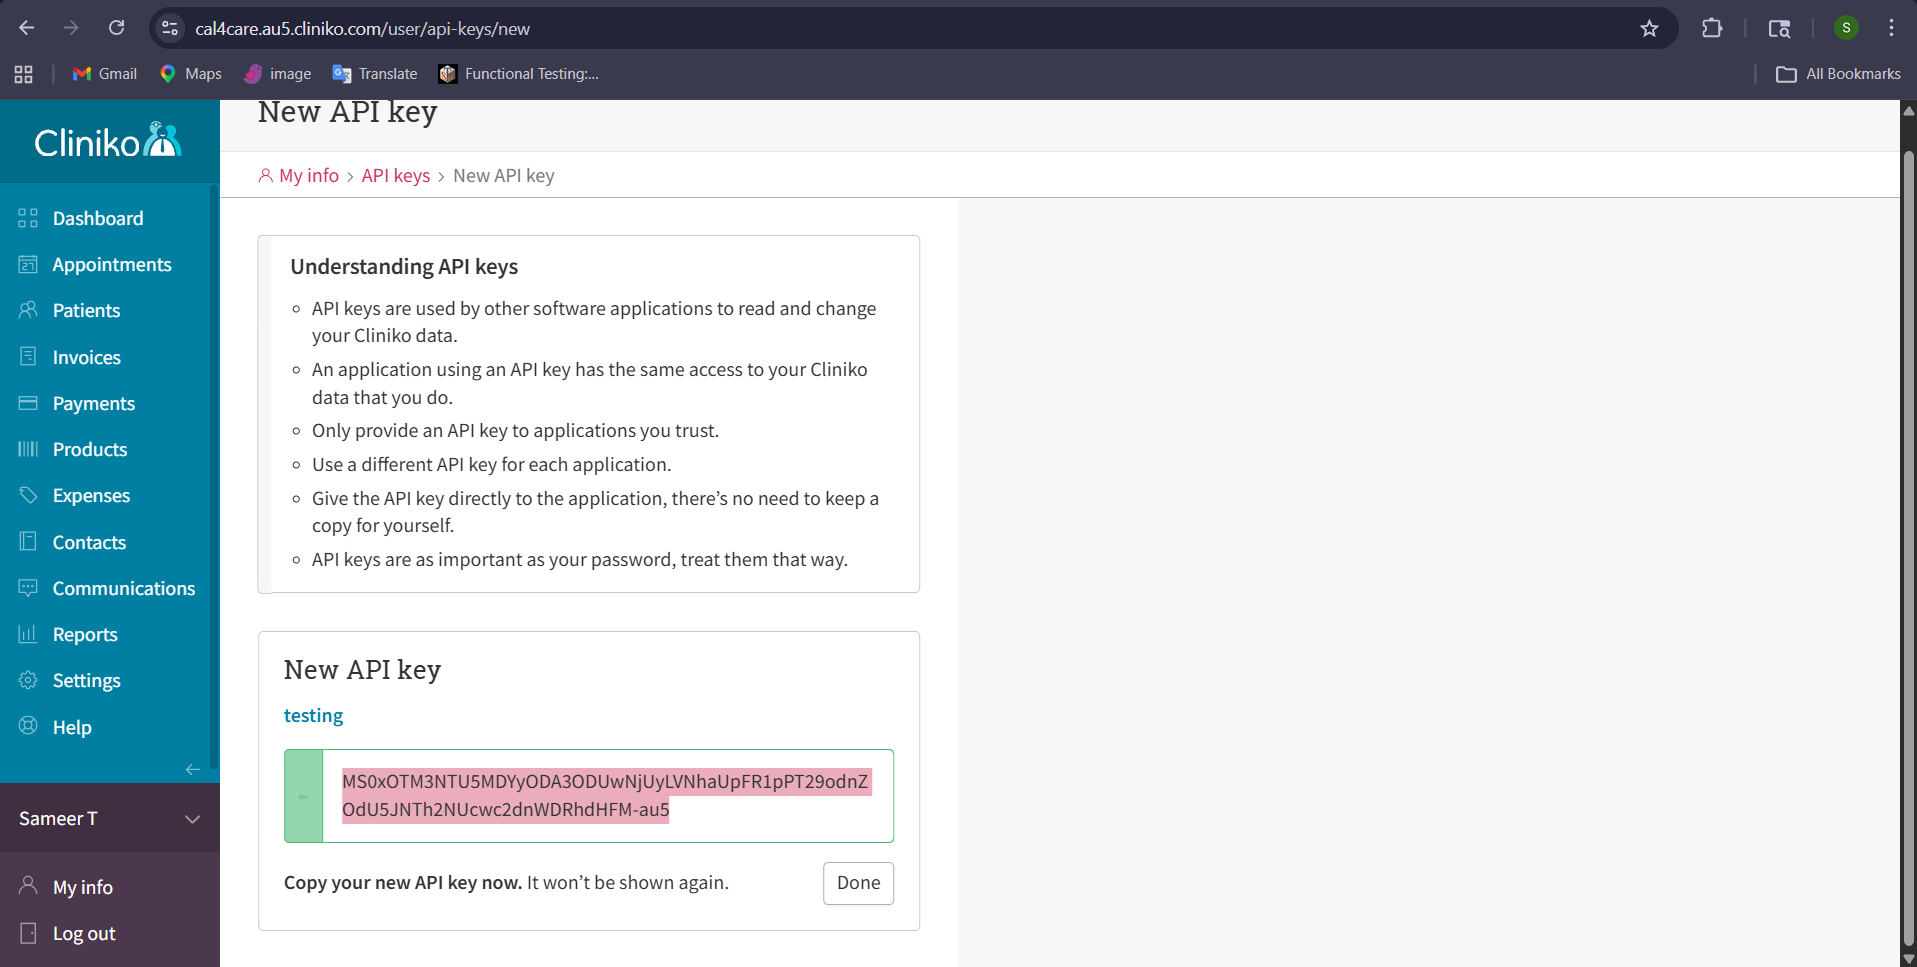Click the green key icon beside API key
The width and height of the screenshot is (1917, 967).
pos(304,796)
